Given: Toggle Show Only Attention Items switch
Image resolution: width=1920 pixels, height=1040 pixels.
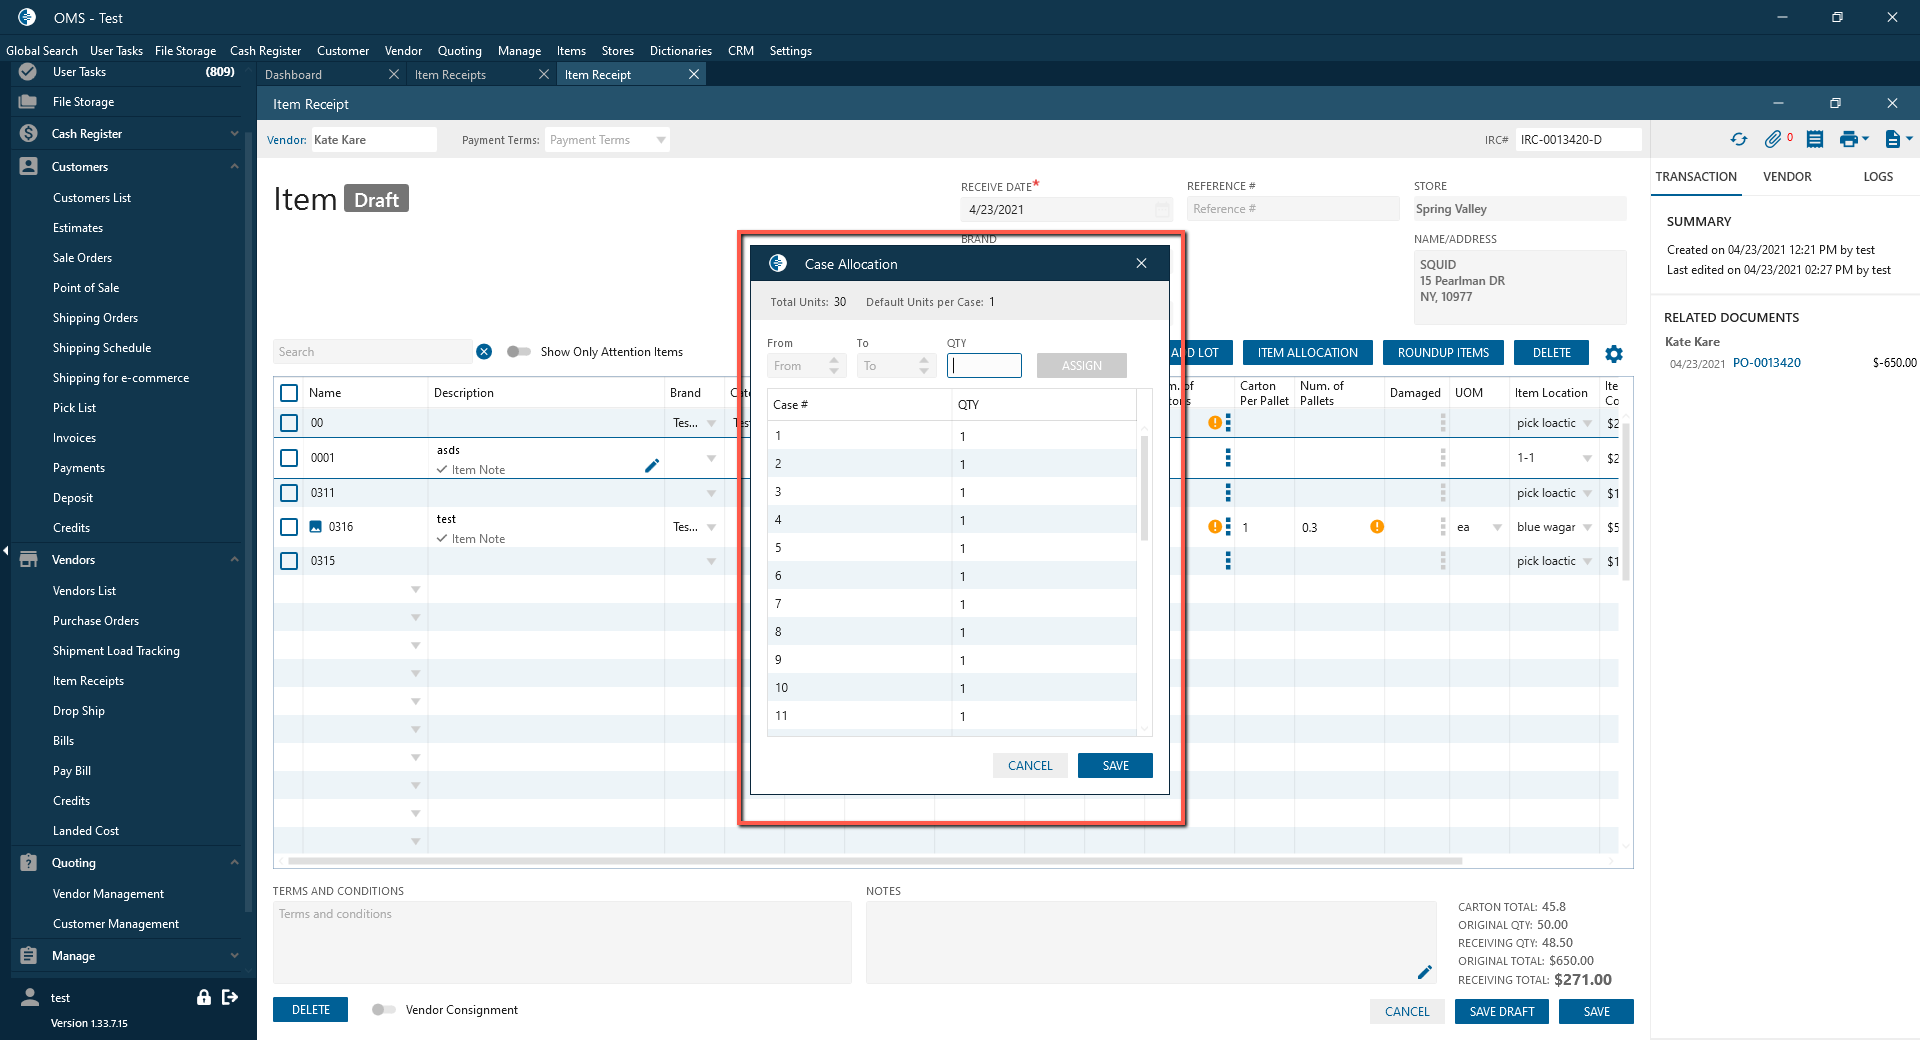Looking at the screenshot, I should 518,352.
